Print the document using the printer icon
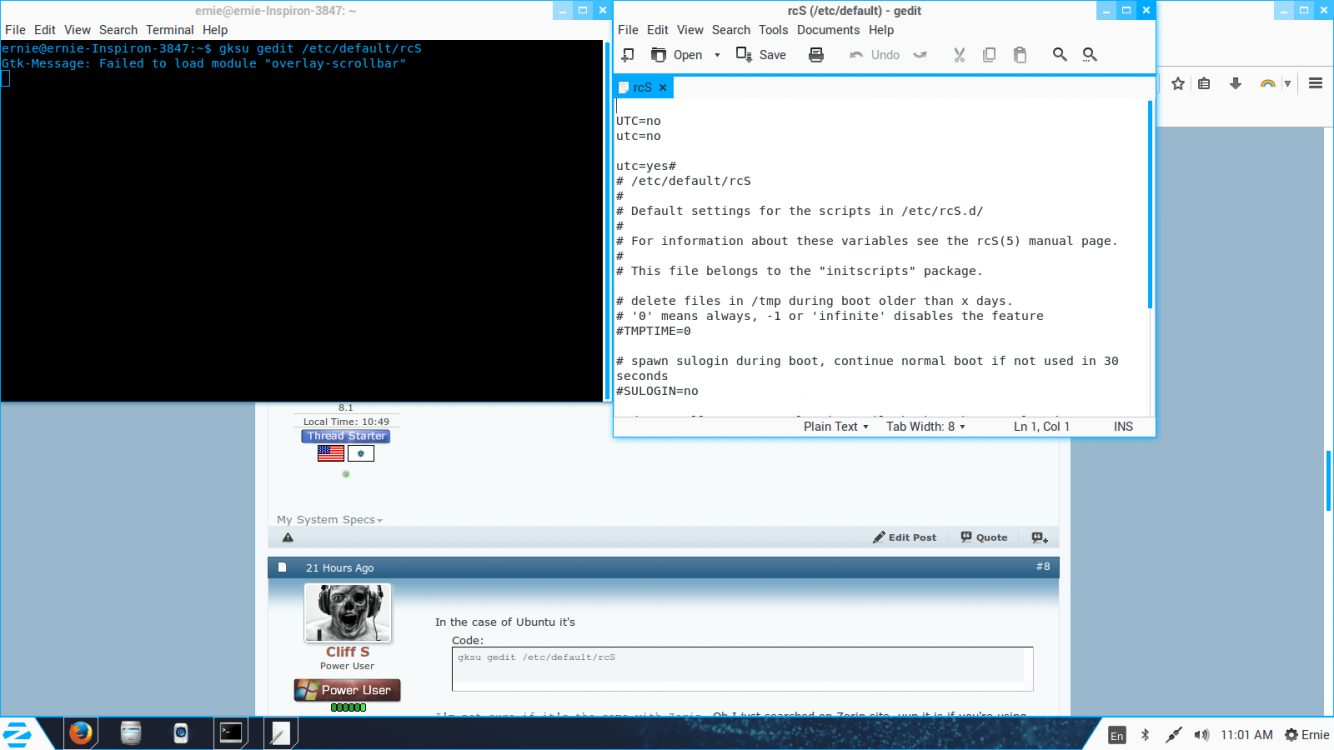Image resolution: width=1334 pixels, height=750 pixels. pos(816,55)
